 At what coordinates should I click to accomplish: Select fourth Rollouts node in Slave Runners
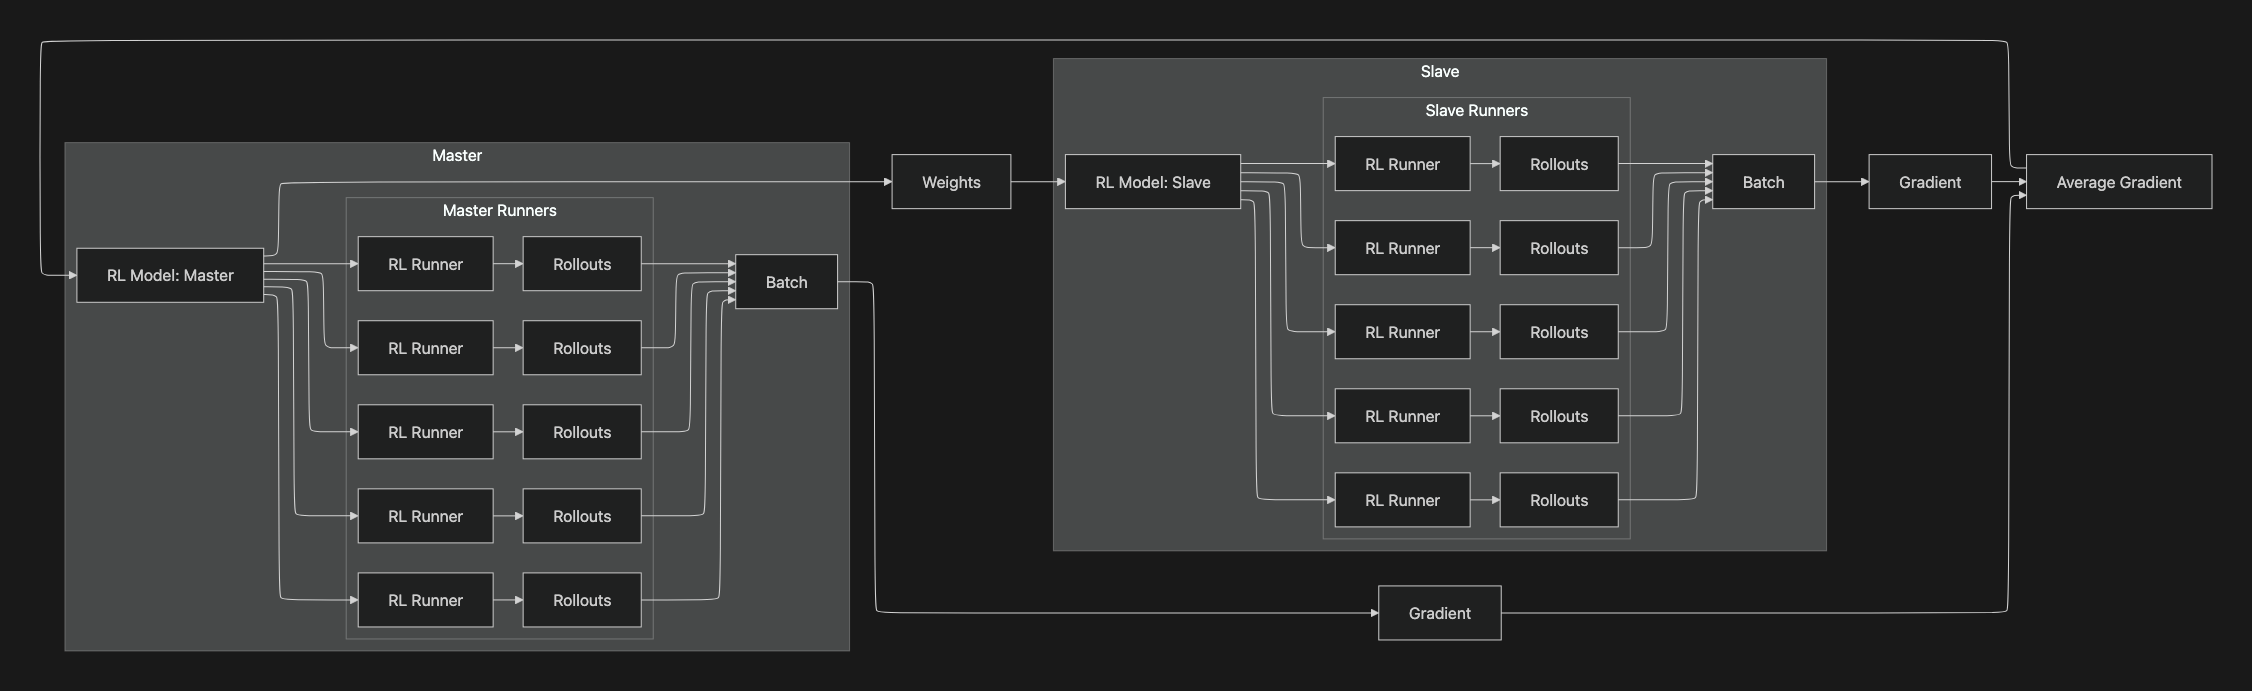point(1559,416)
